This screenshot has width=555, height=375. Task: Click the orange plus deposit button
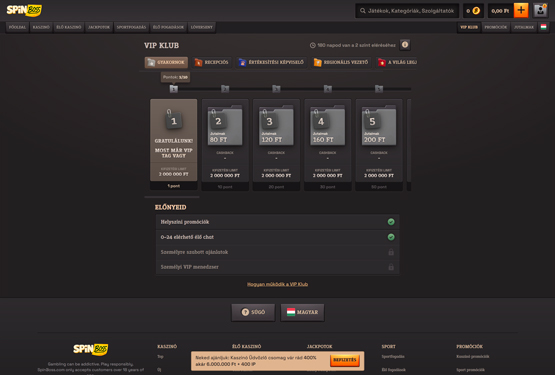tap(521, 10)
